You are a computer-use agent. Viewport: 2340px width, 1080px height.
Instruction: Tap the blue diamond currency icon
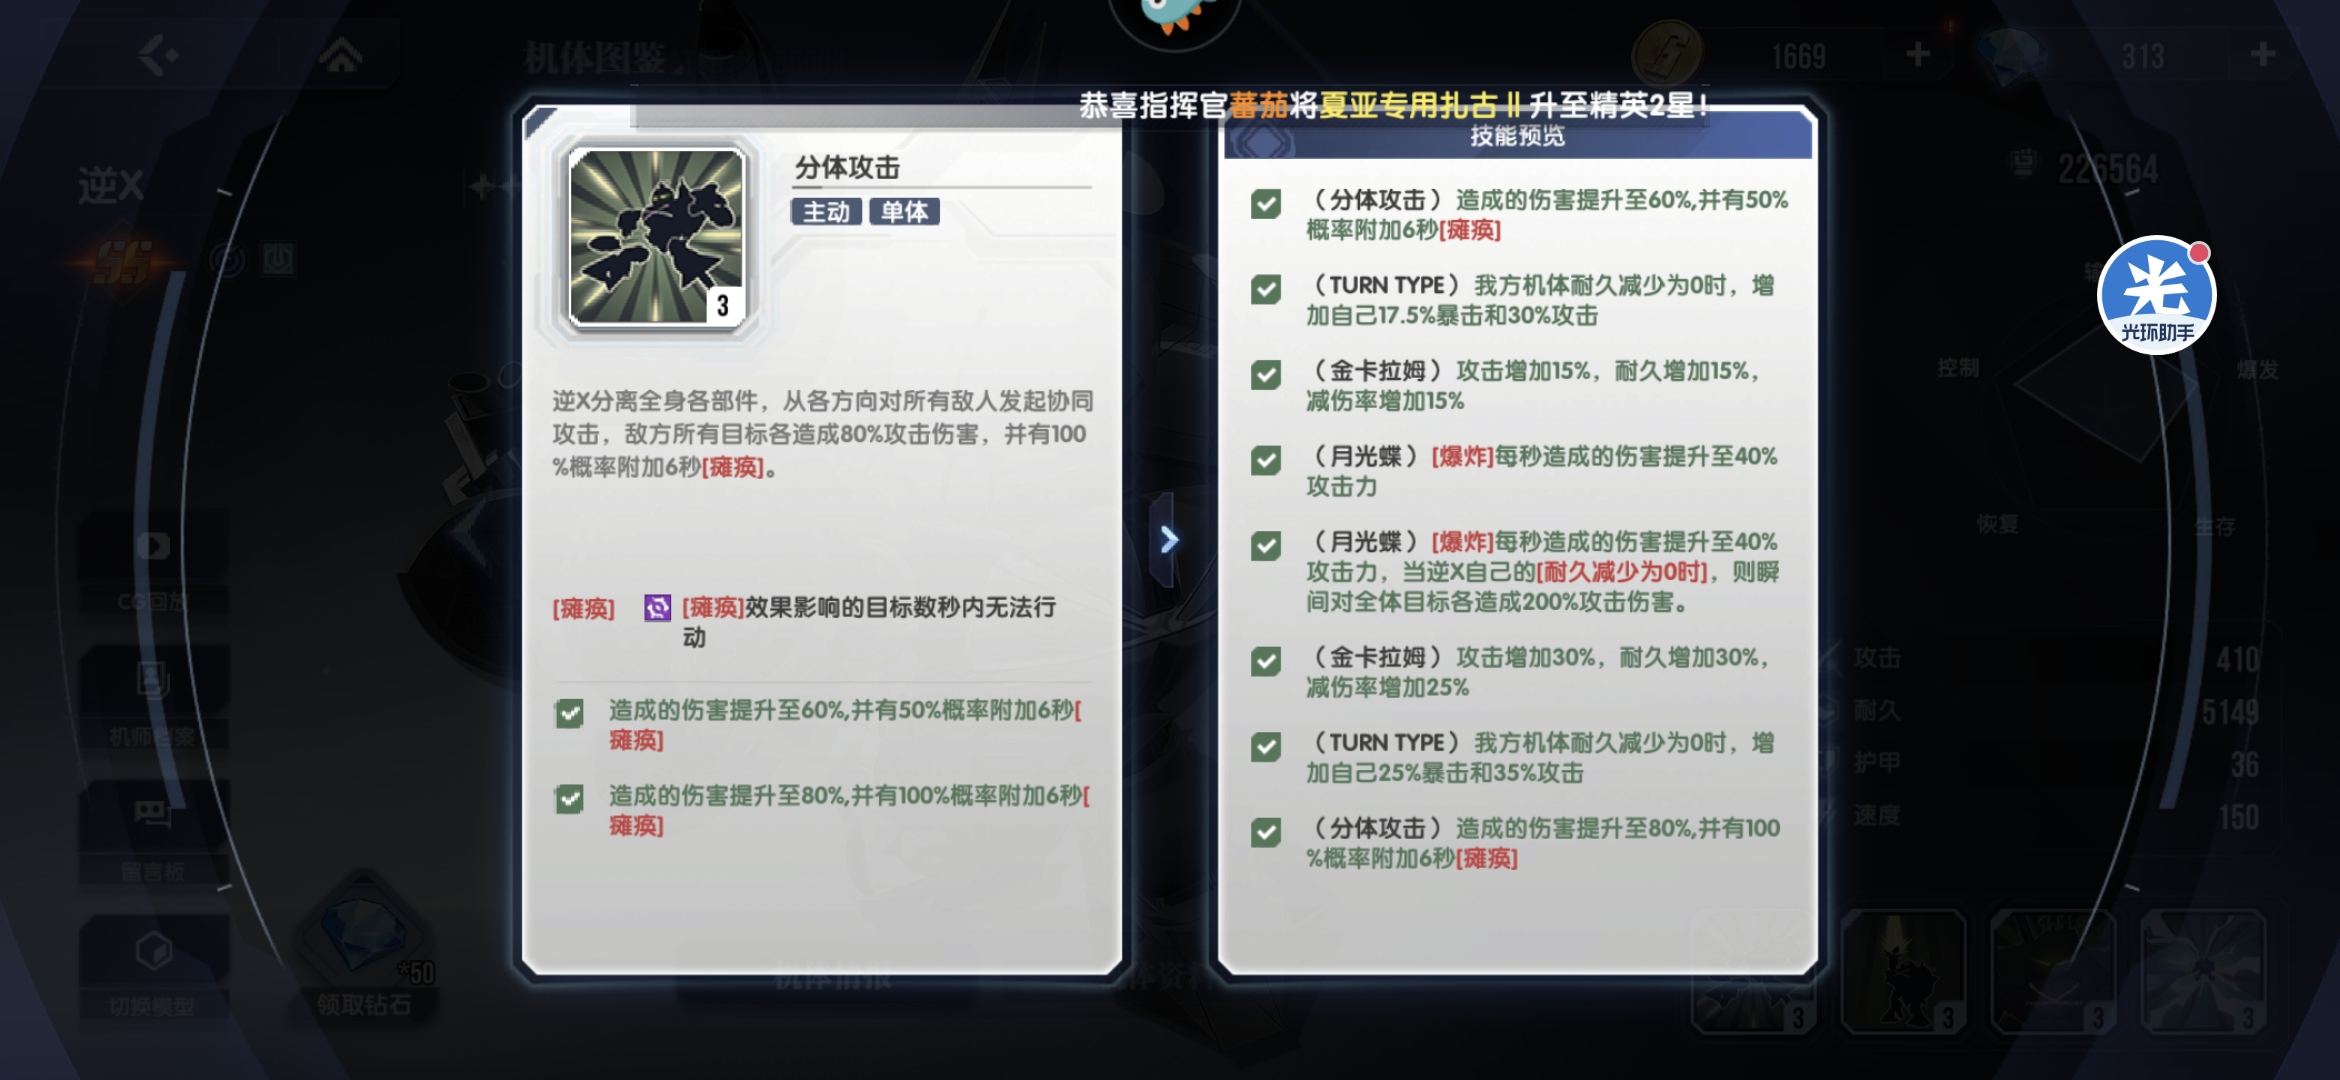[x=2011, y=54]
